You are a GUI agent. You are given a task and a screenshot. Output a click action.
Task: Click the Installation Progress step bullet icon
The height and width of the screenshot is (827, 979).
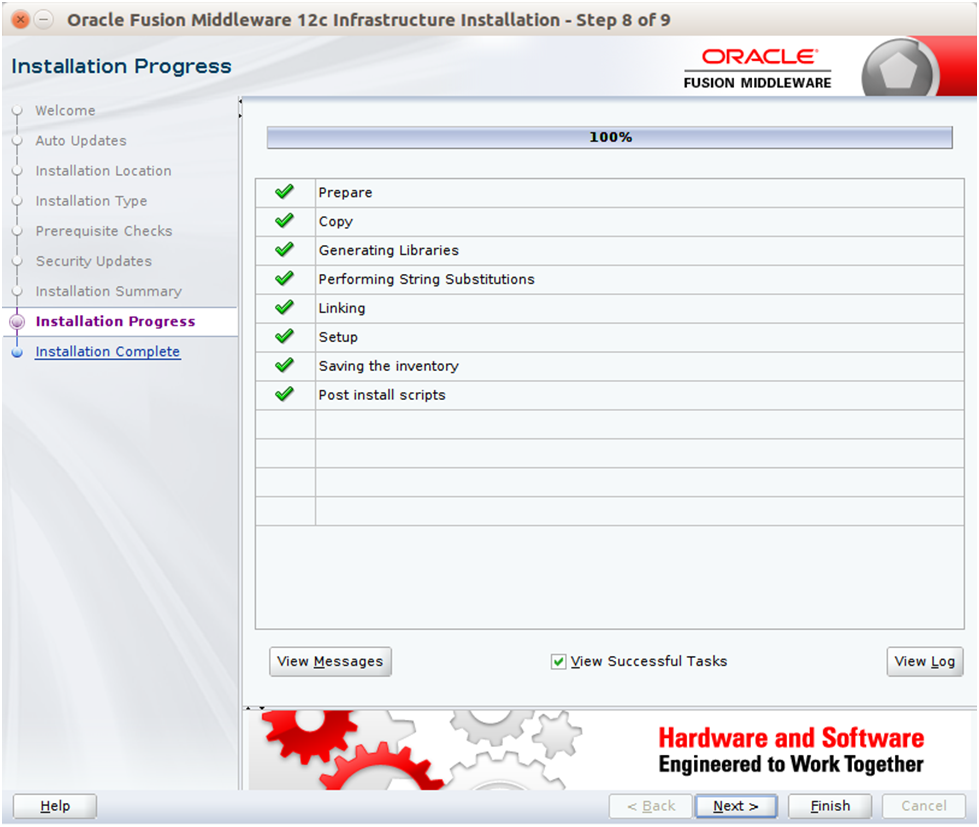coord(17,321)
